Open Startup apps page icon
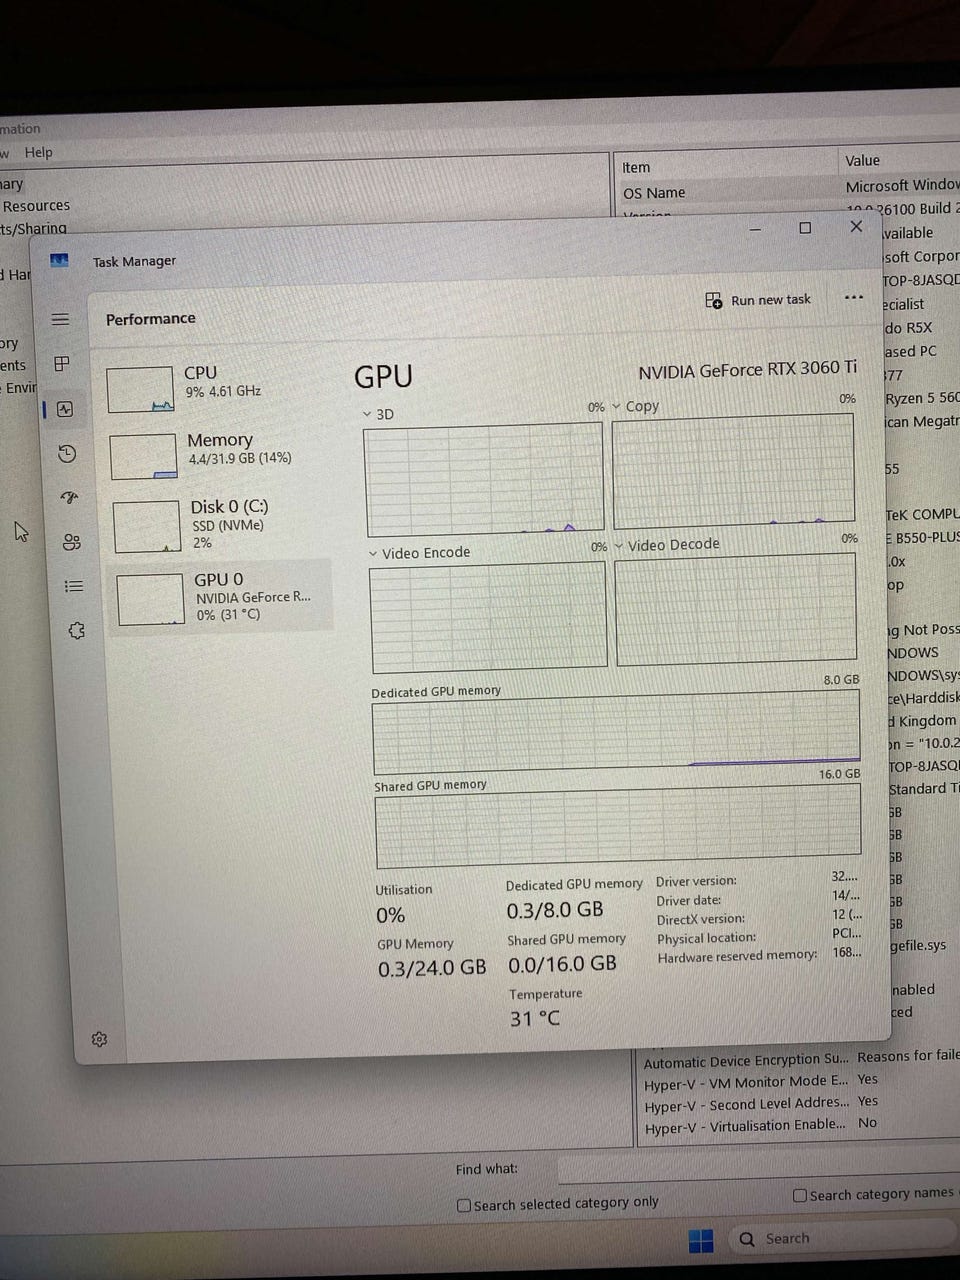Viewport: 960px width, 1280px height. 69,498
